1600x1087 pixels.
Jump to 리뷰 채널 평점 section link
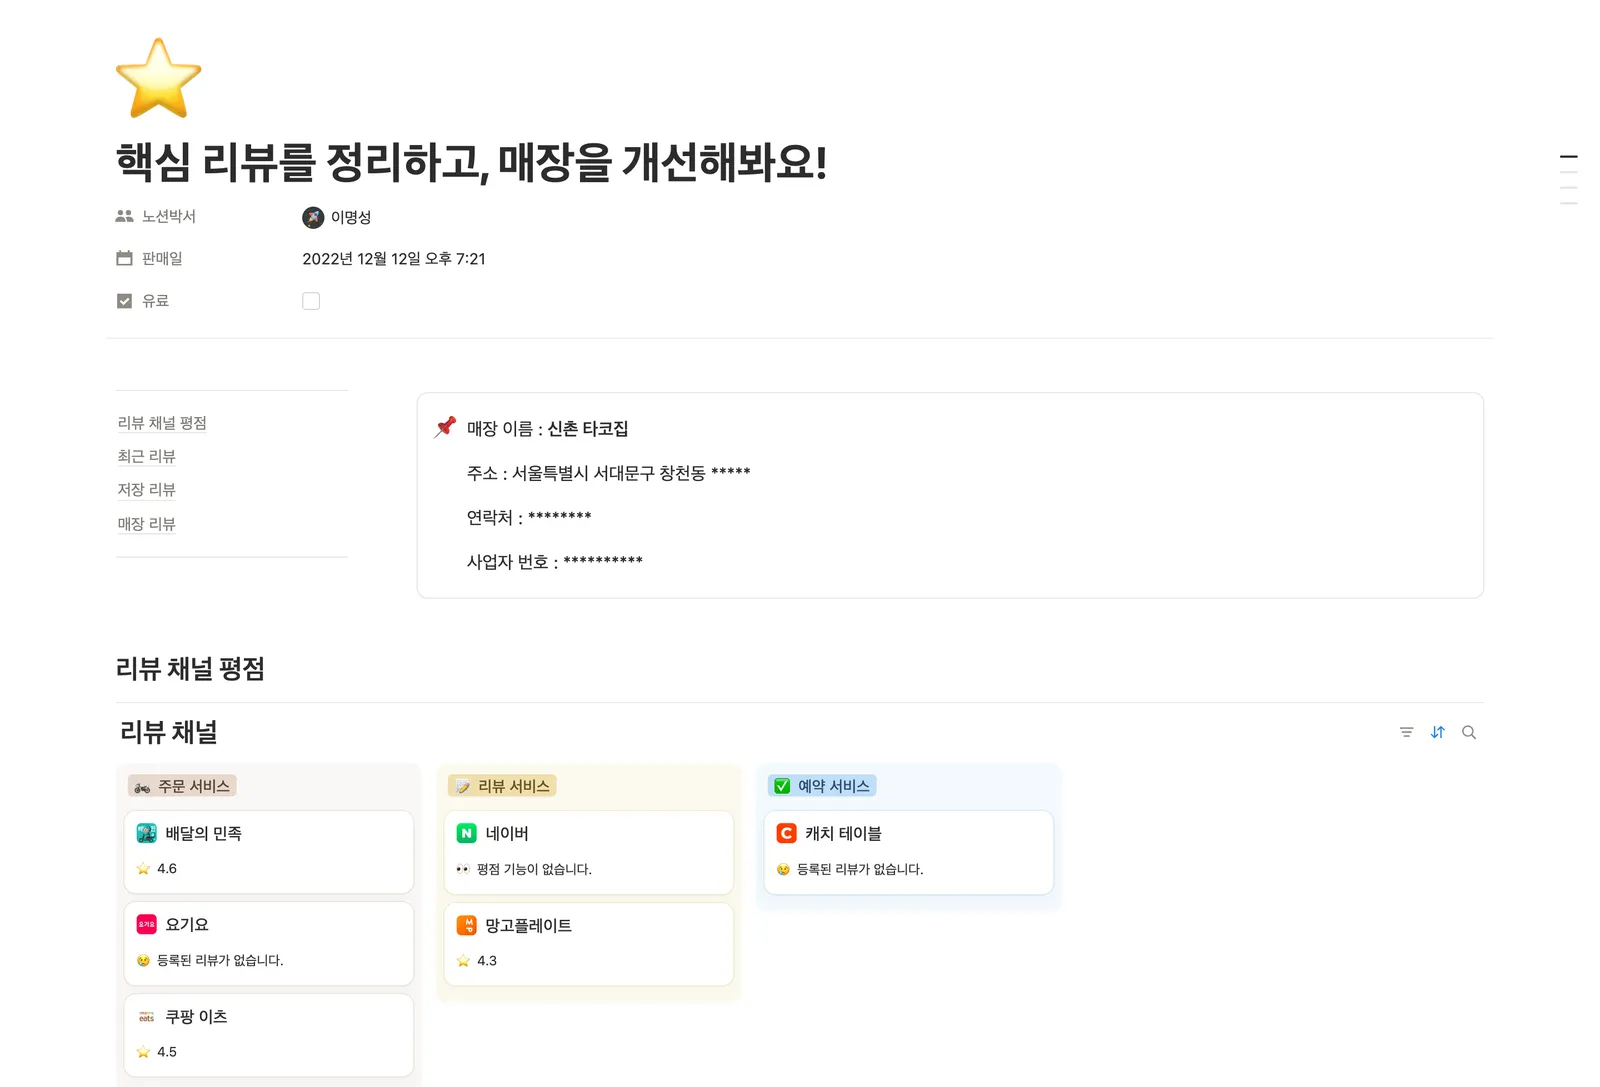pyautogui.click(x=162, y=423)
